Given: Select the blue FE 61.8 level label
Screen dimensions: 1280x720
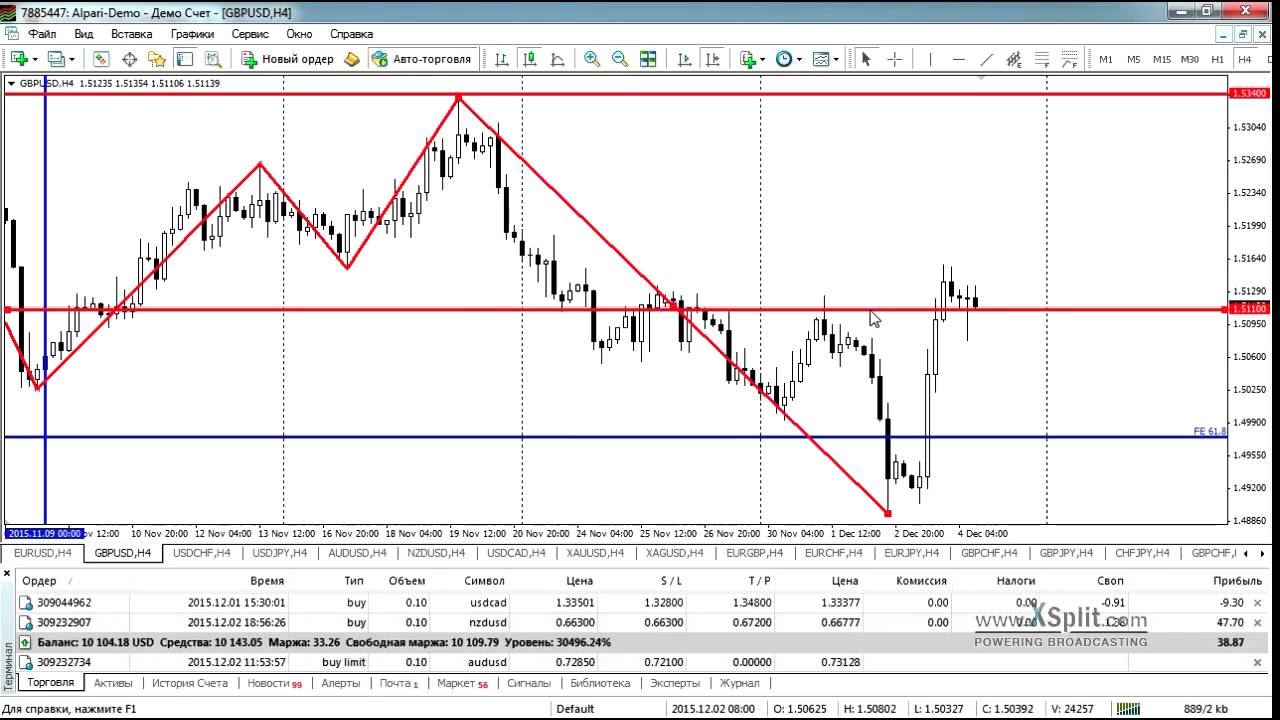Looking at the screenshot, I should 1209,431.
